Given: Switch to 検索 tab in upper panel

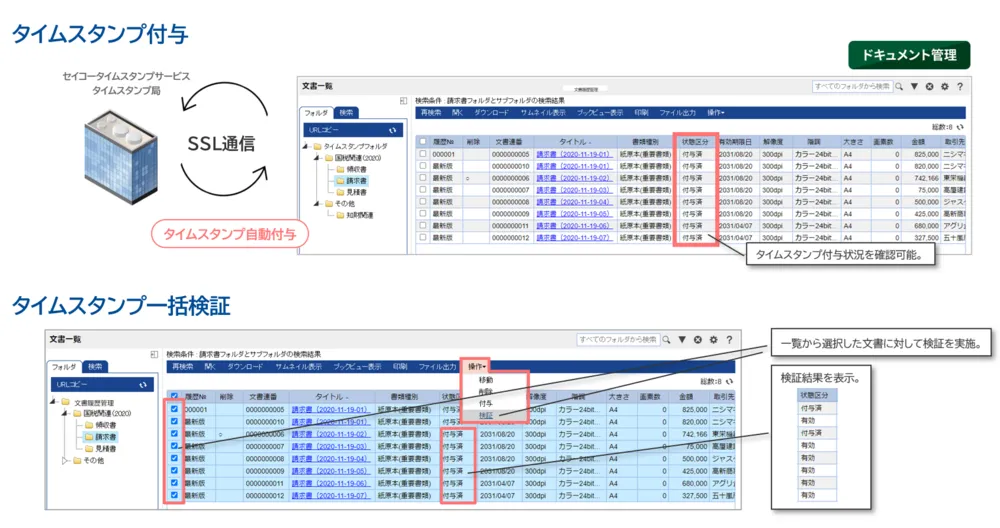Looking at the screenshot, I should (346, 113).
